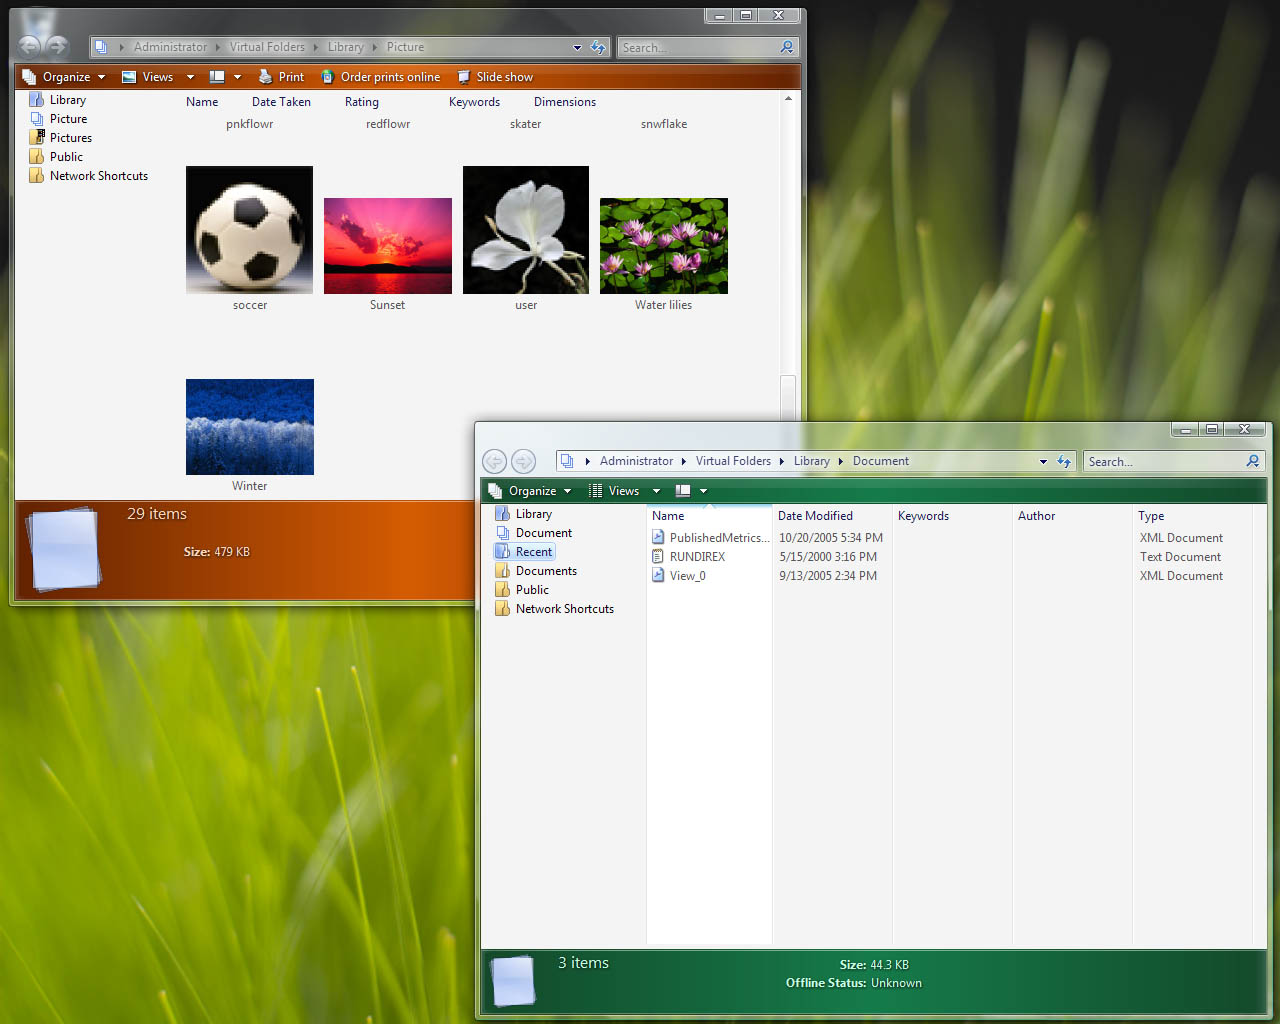Click search magnifier icon in Document window
Screen dimensions: 1280x1024
(1253, 461)
